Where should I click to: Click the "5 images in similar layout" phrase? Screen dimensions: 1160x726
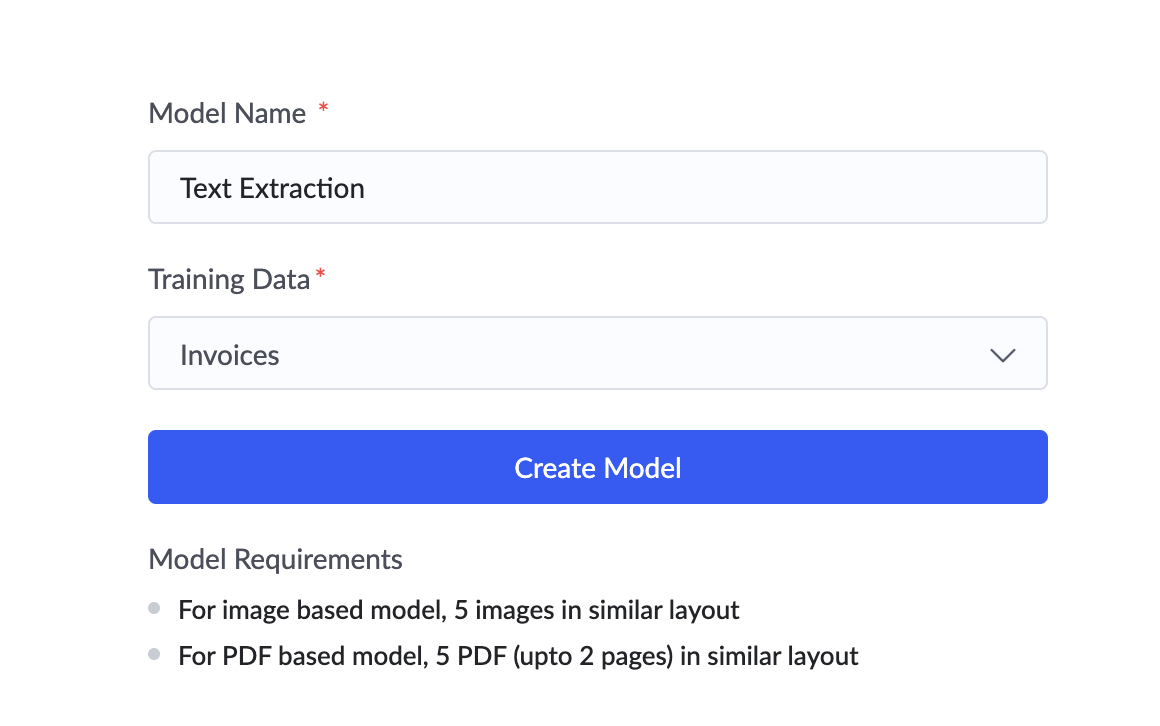(596, 609)
